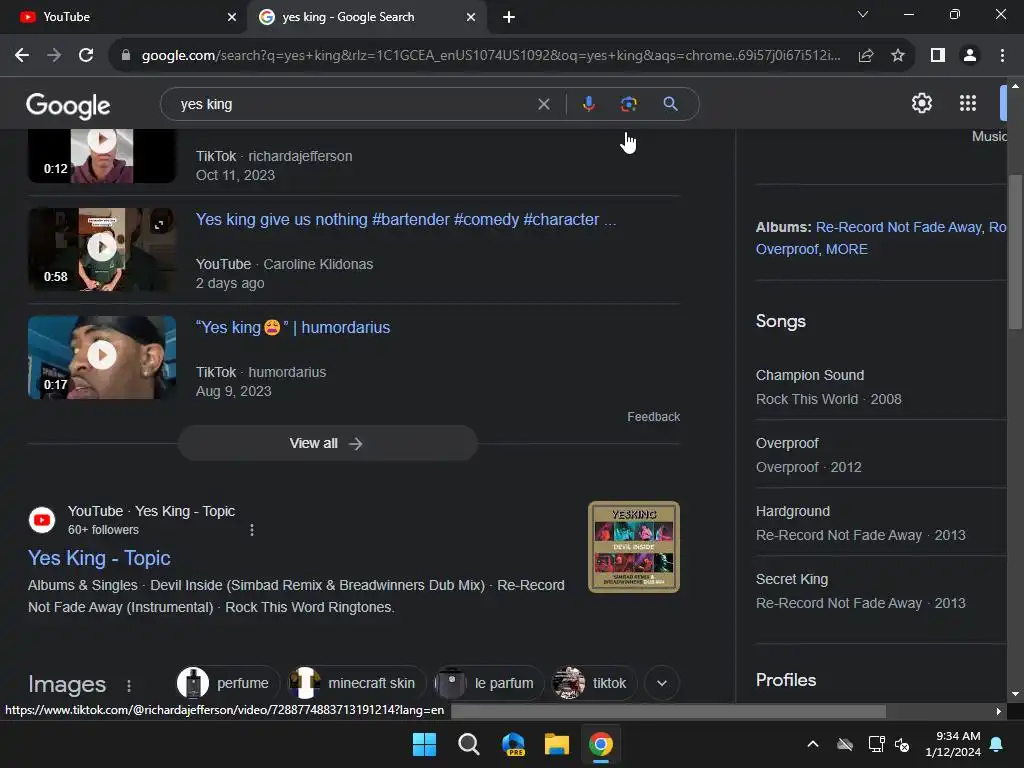Open the Google apps grid
Screen dimensions: 1024x768
pos(968,103)
